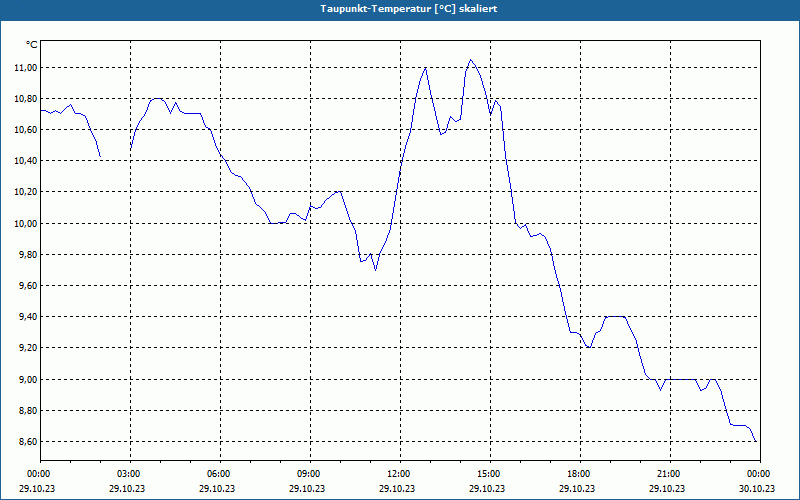Select the '9,00' y-axis label
The height and width of the screenshot is (500, 800).
click(x=29, y=380)
